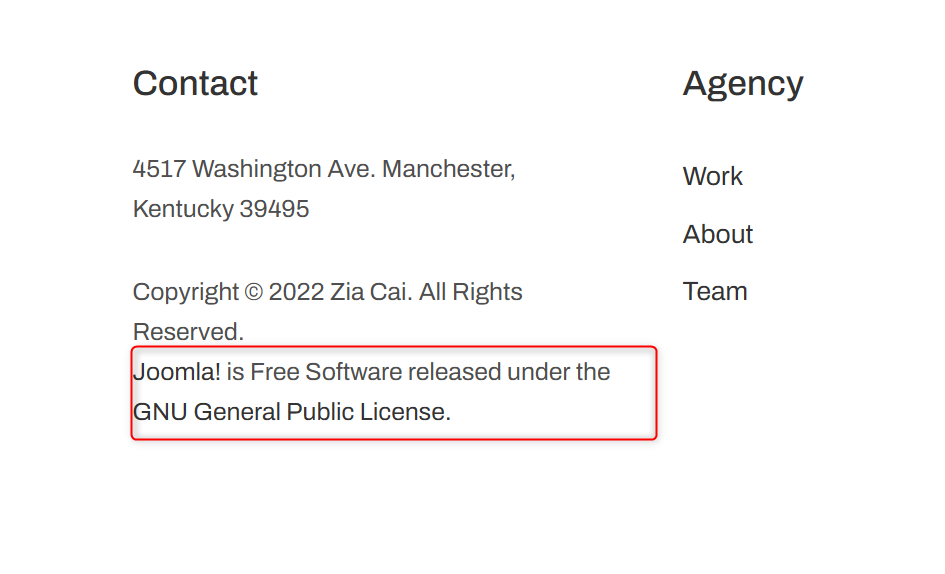
Task: Click the word Manchester in the address
Action: [x=448, y=170]
